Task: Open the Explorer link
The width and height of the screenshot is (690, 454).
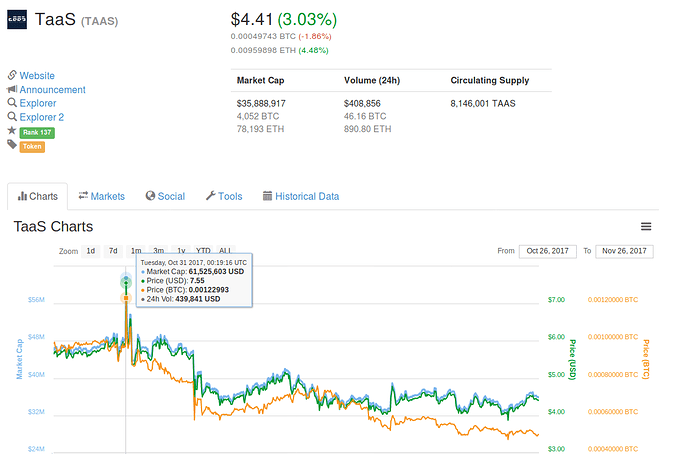Action: pos(38,103)
